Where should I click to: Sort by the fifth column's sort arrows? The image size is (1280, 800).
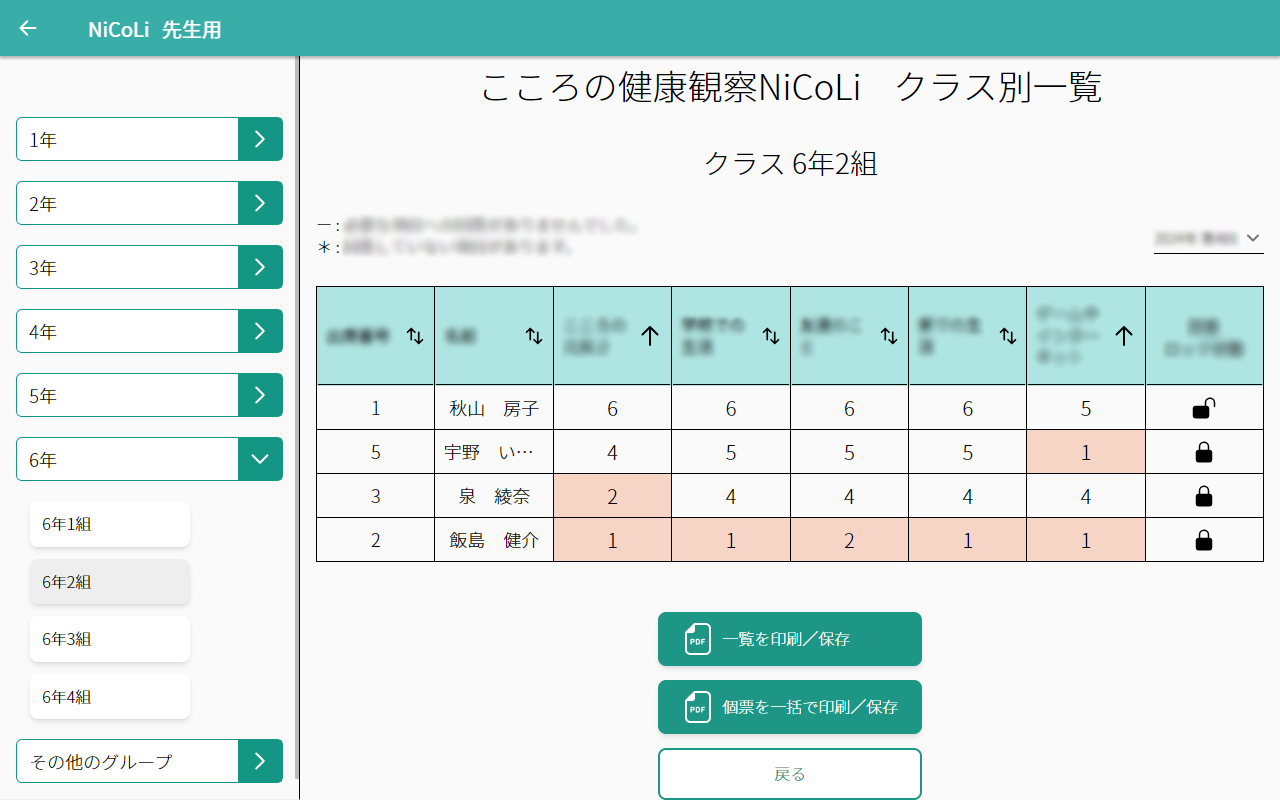pyautogui.click(x=889, y=336)
